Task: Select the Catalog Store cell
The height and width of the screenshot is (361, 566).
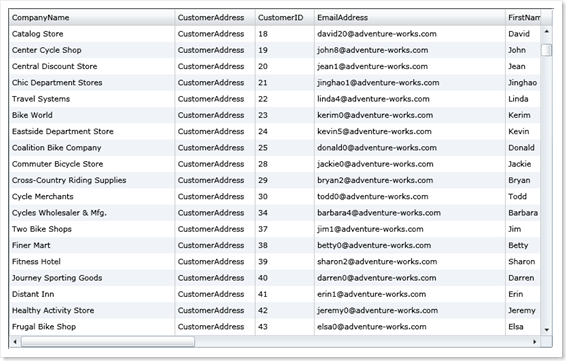Action: (92, 34)
